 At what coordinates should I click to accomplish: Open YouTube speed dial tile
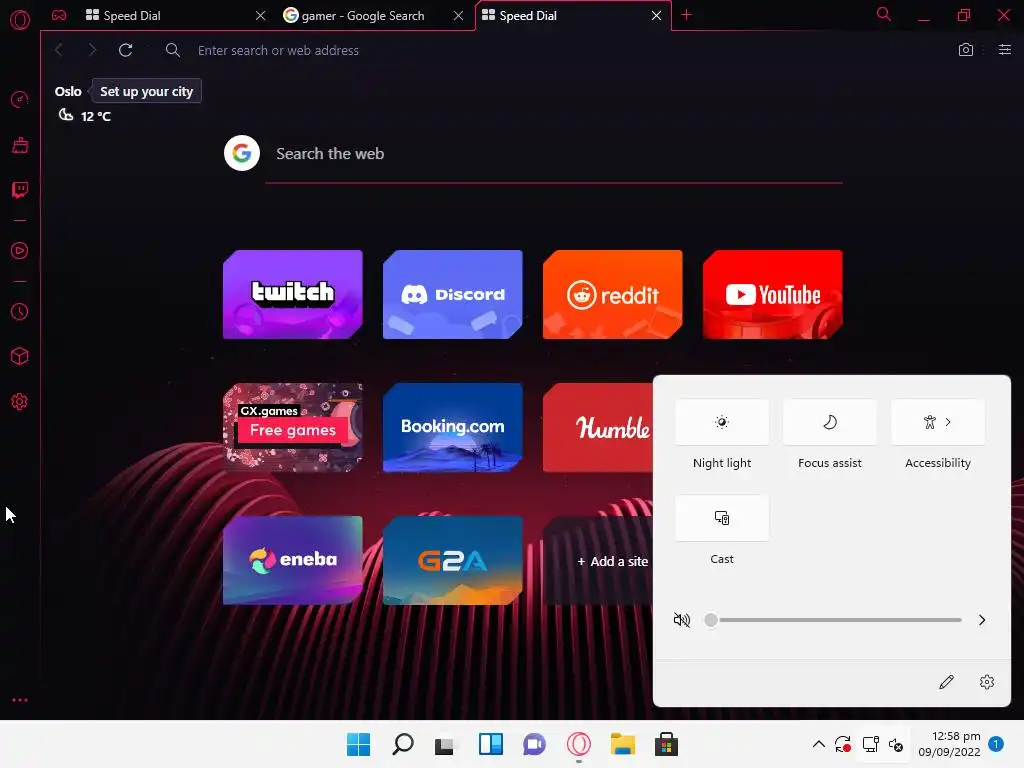(773, 295)
